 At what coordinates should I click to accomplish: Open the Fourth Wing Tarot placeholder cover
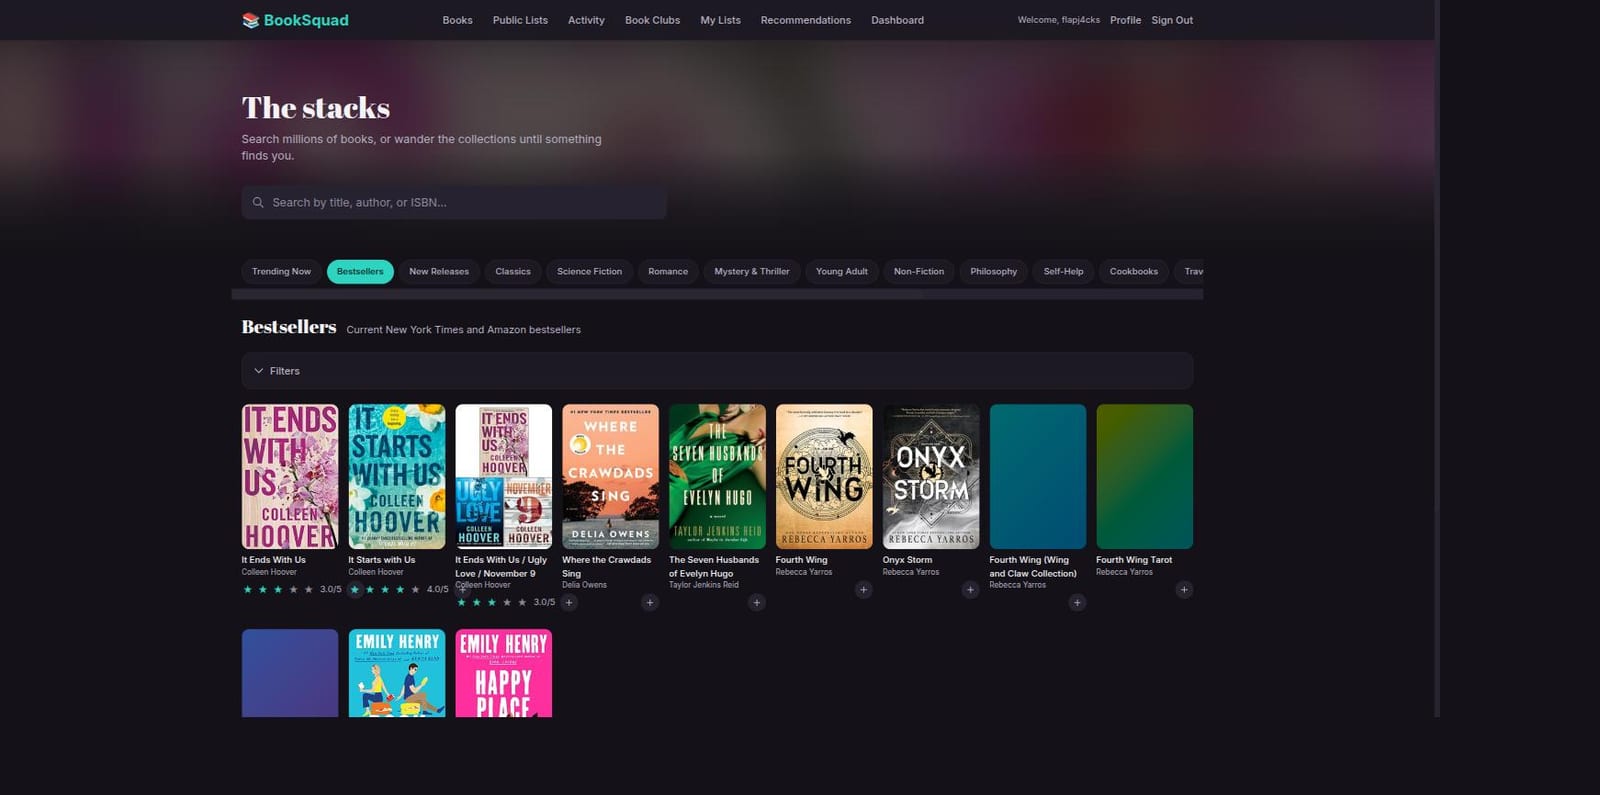pos(1145,477)
